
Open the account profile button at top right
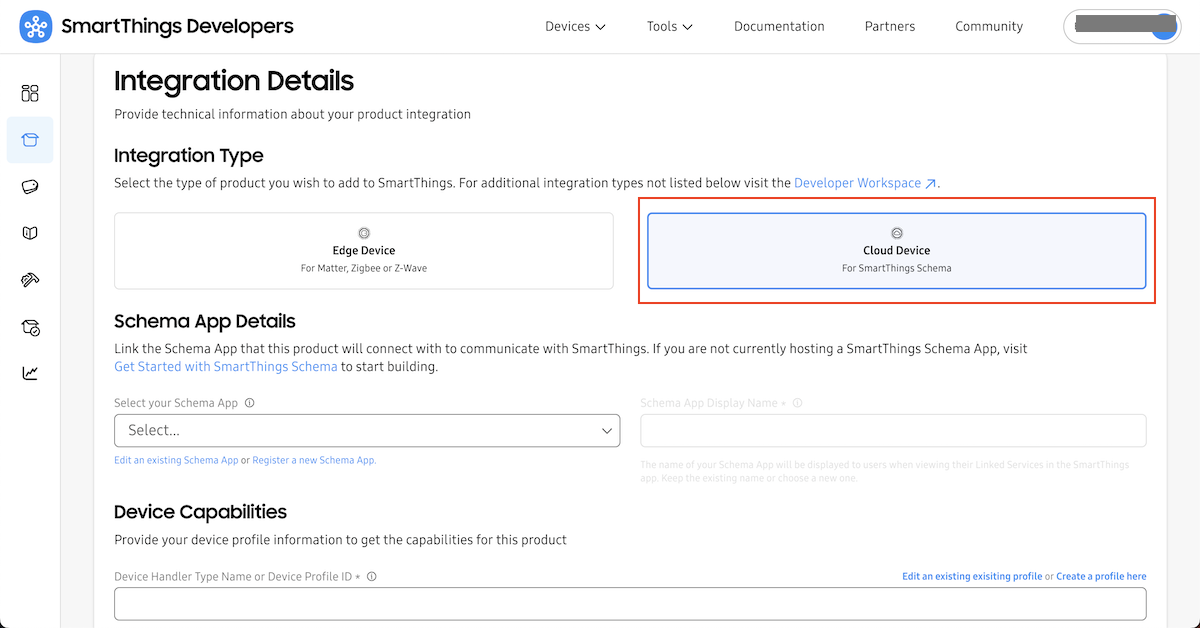coord(1123,27)
